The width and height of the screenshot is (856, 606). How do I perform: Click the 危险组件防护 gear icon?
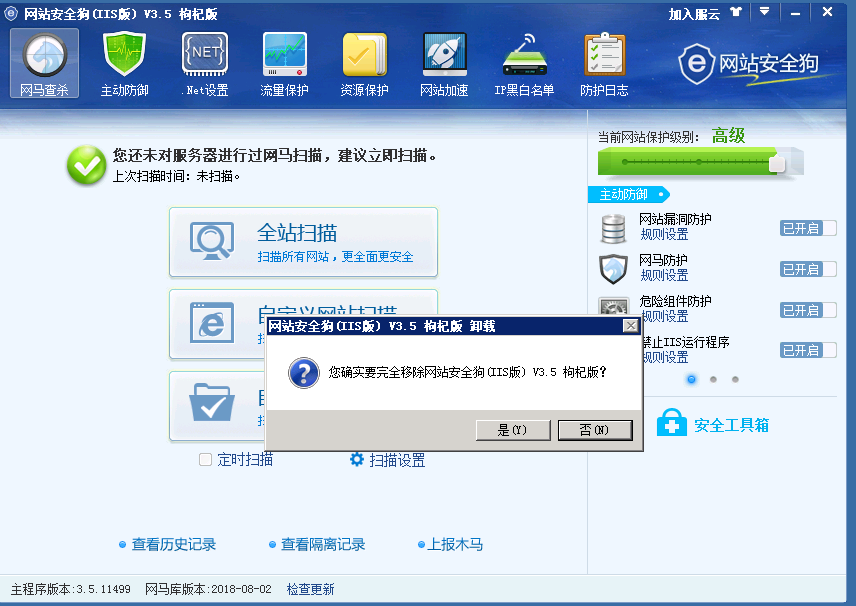pyautogui.click(x=613, y=306)
